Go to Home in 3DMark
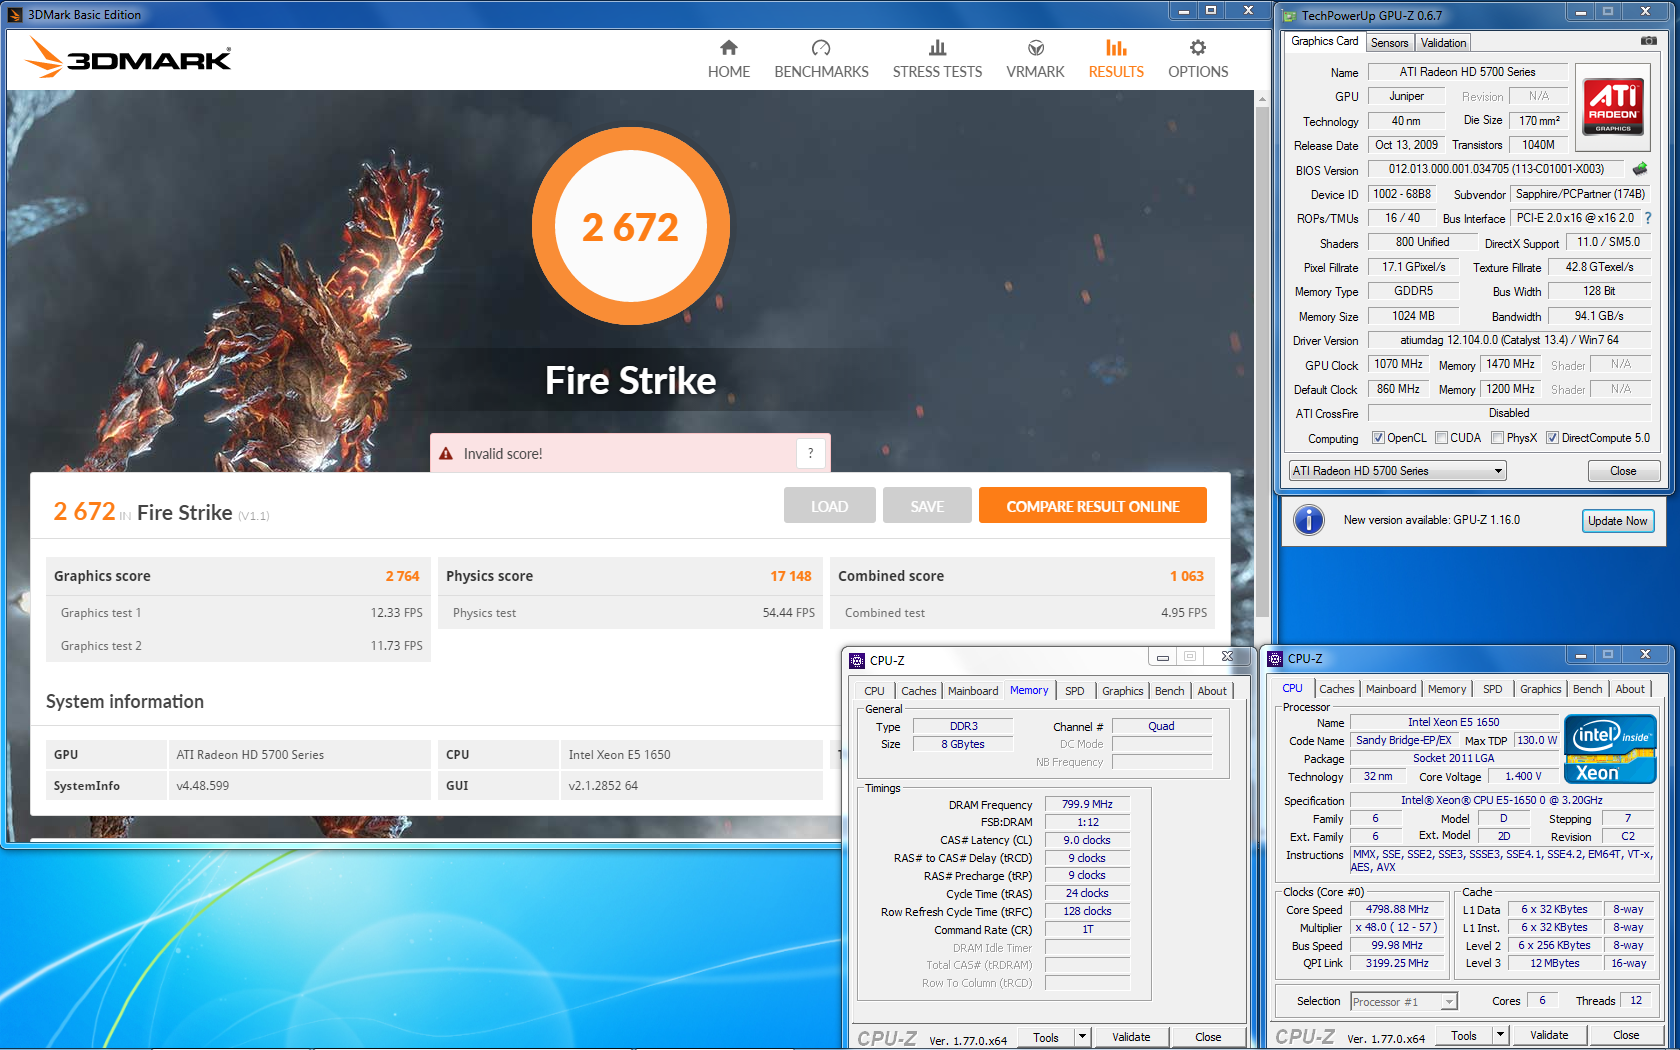This screenshot has width=1680, height=1050. 728,59
